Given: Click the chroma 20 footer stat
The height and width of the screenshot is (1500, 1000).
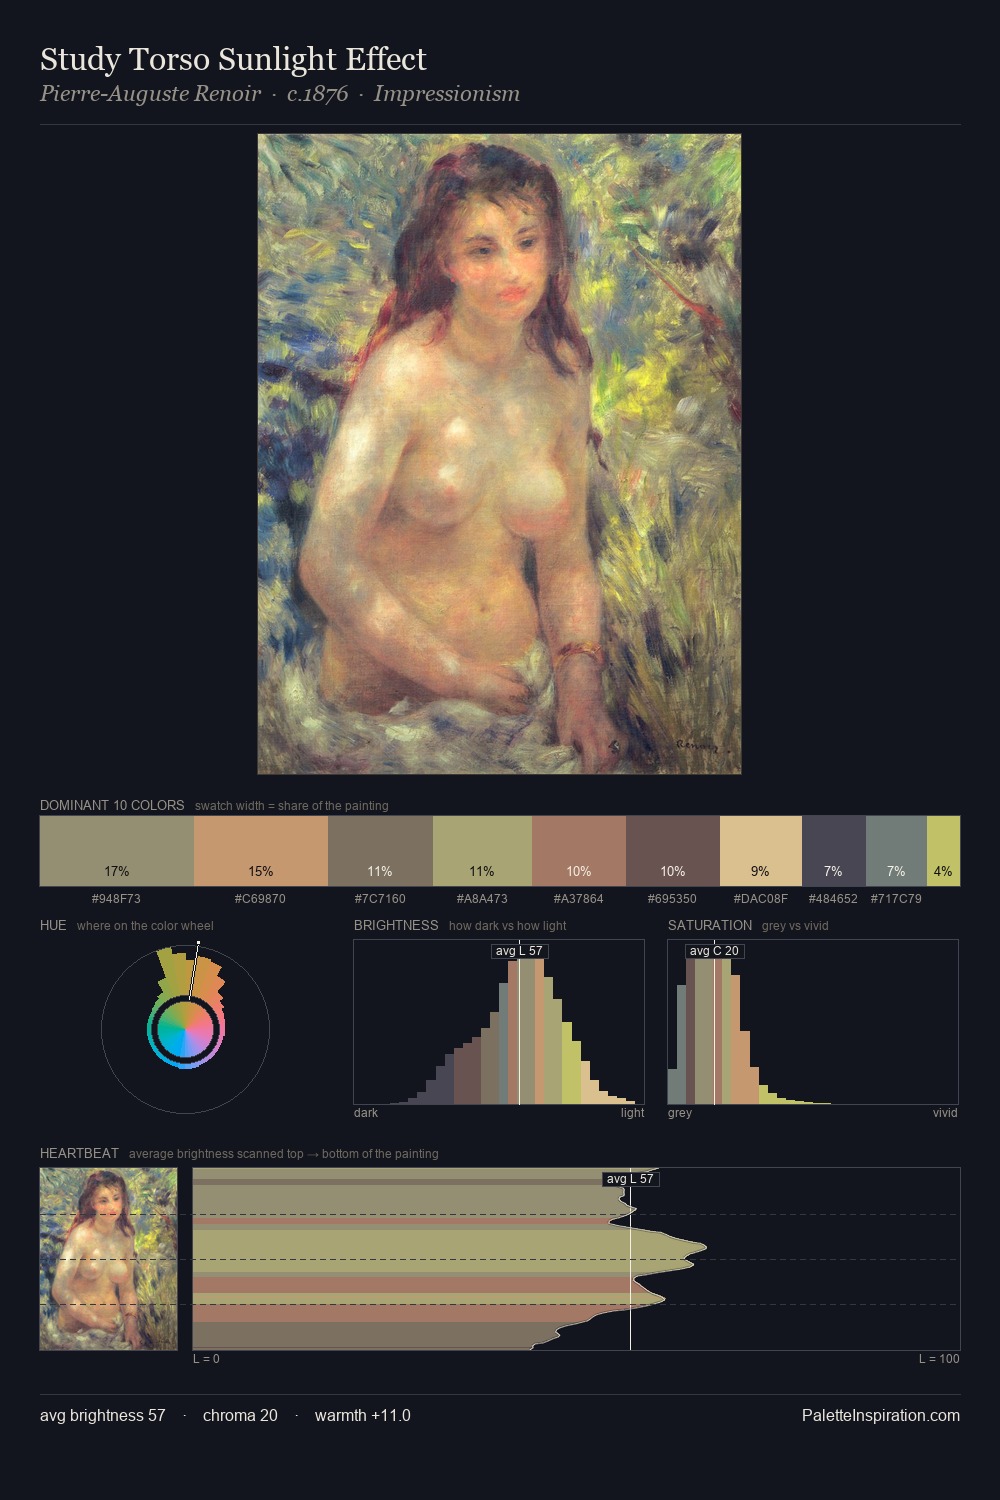Looking at the screenshot, I should (x=240, y=1415).
